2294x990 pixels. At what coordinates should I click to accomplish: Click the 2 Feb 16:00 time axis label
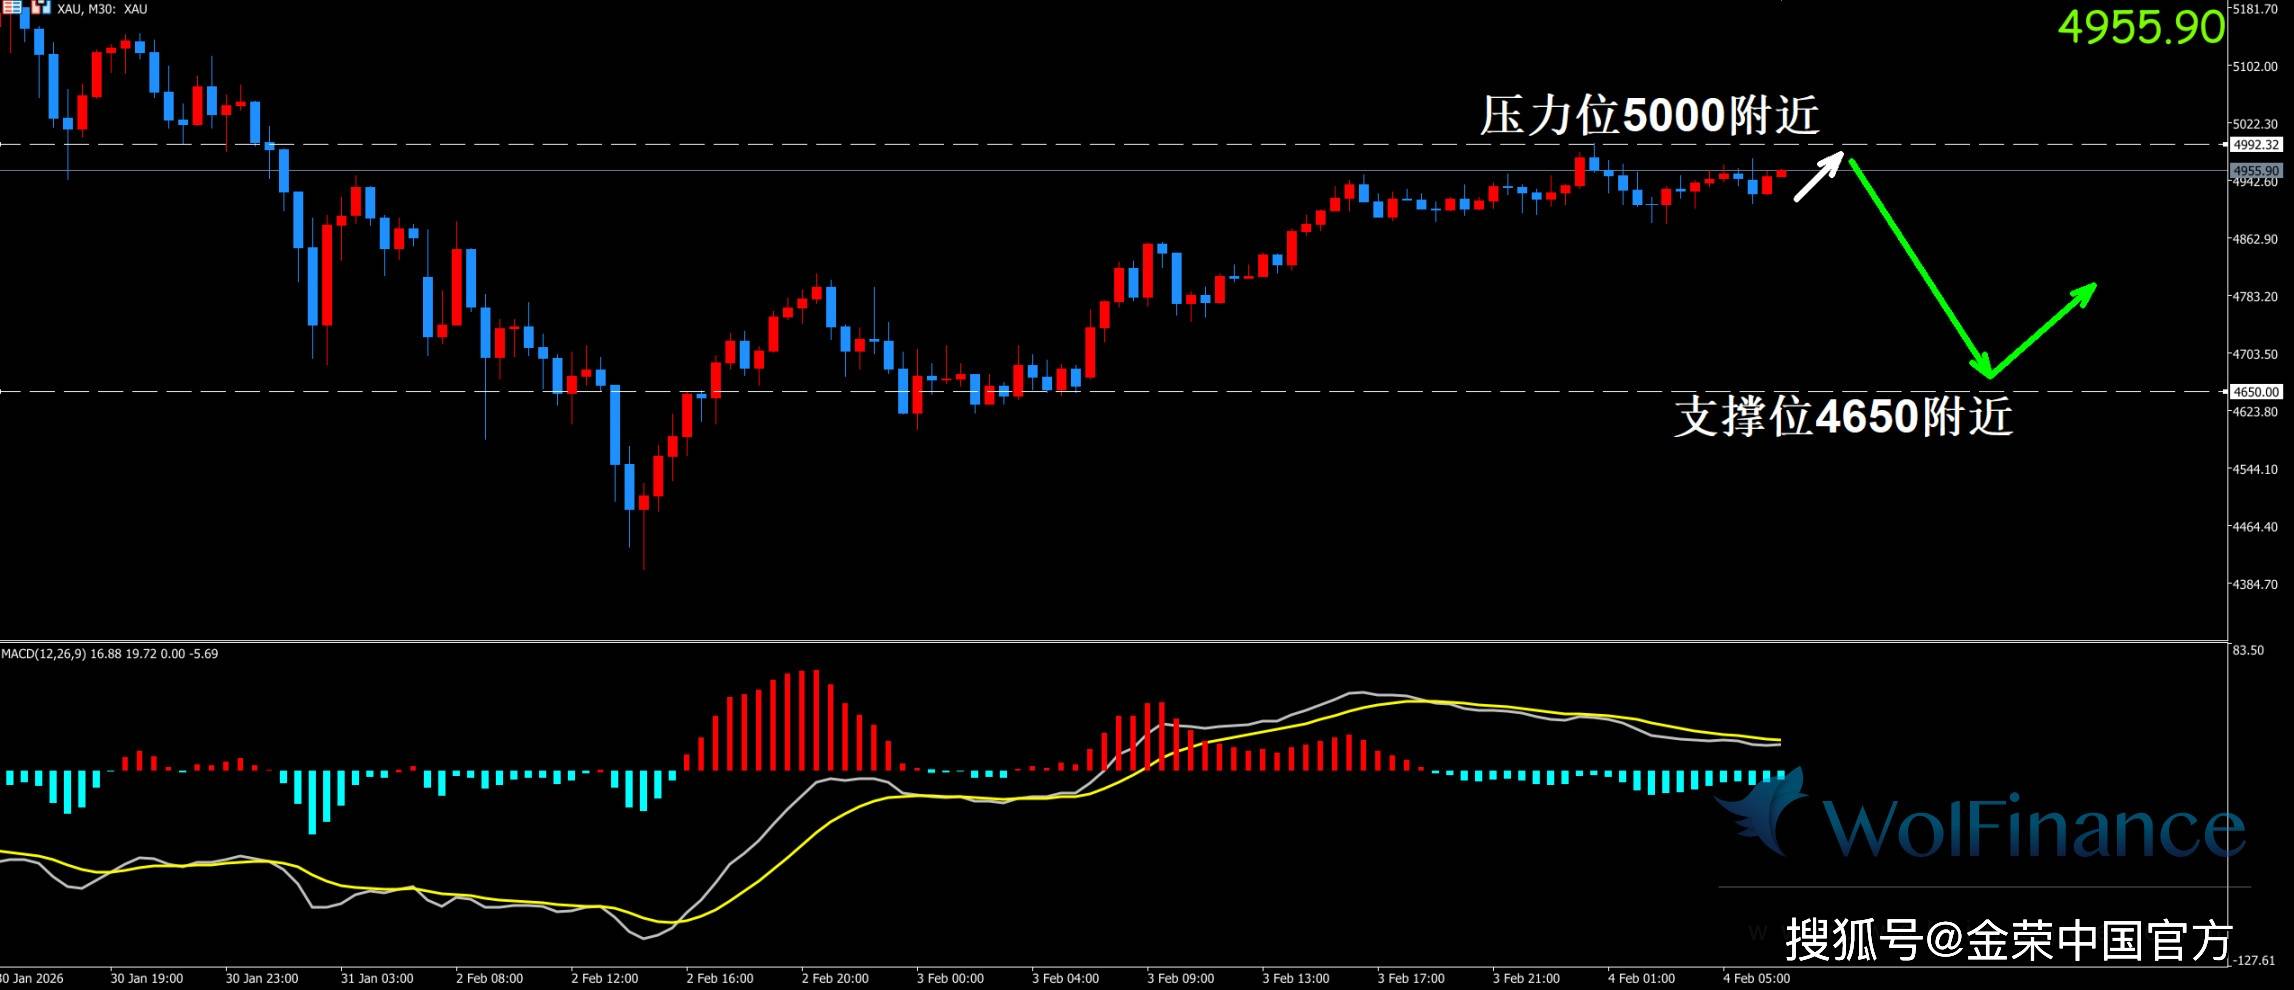[x=720, y=978]
